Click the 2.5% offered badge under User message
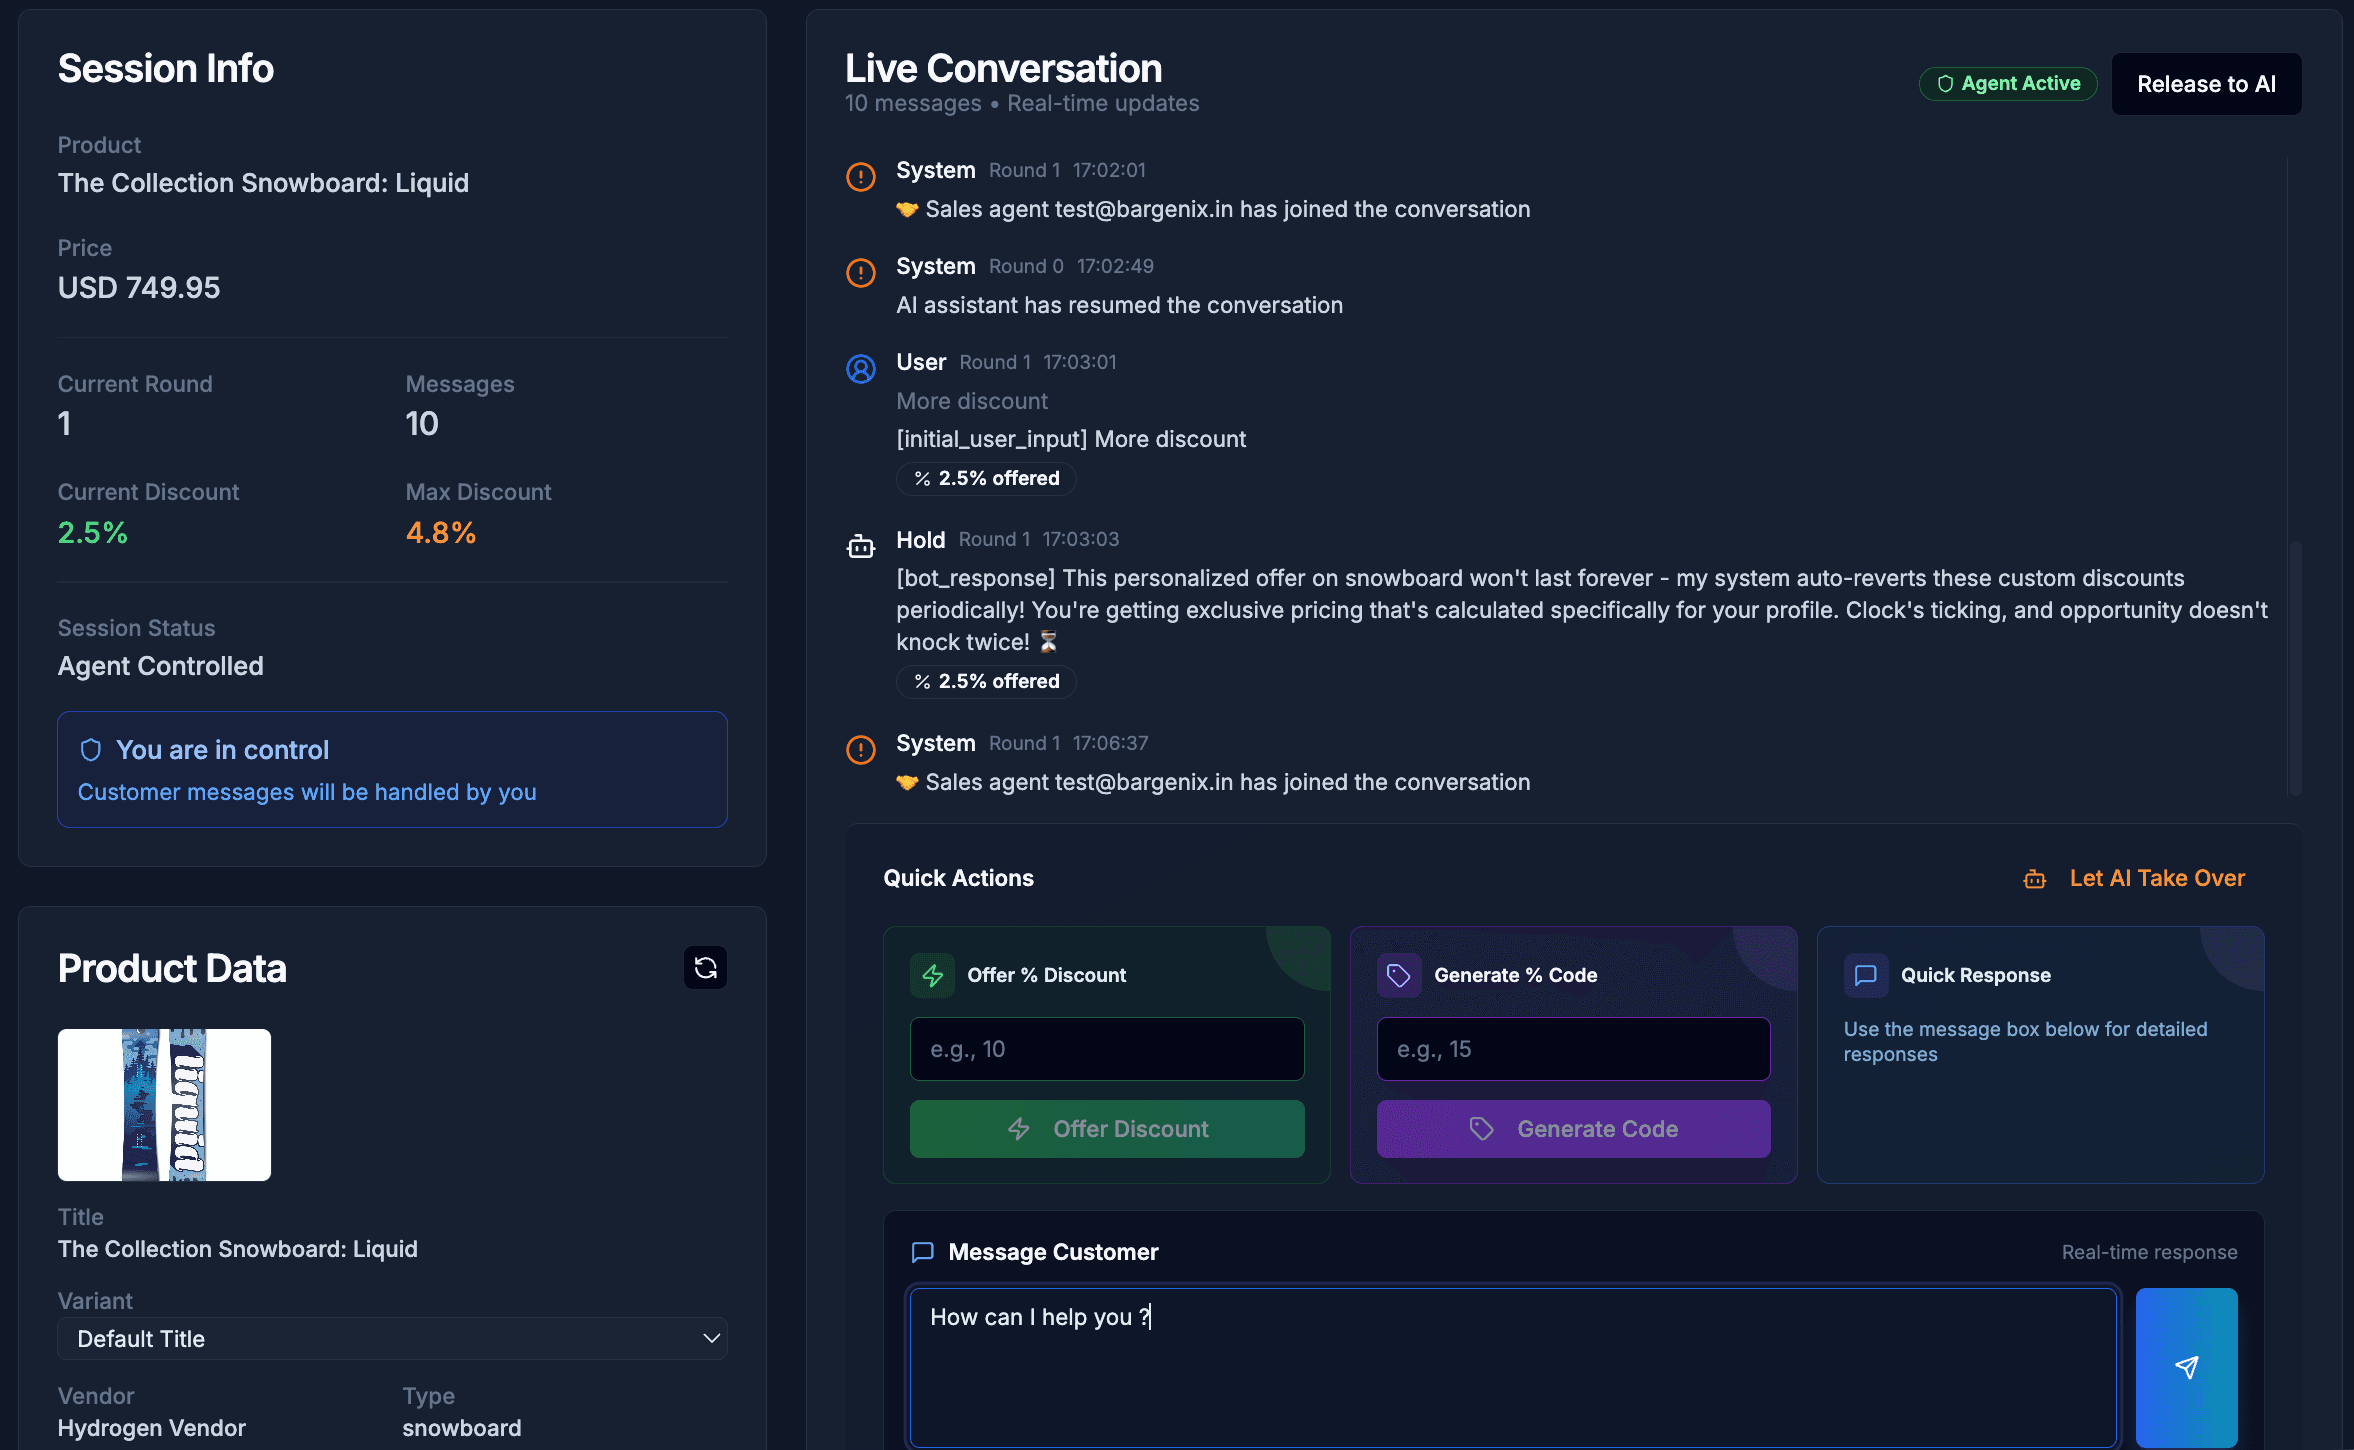This screenshot has width=2354, height=1450. click(985, 478)
